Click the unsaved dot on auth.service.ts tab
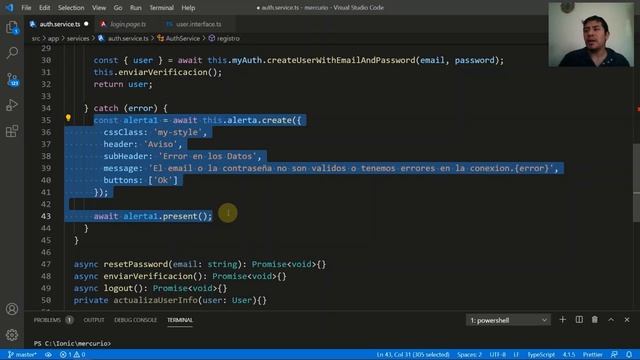The height and width of the screenshot is (360, 640). click(x=86, y=24)
